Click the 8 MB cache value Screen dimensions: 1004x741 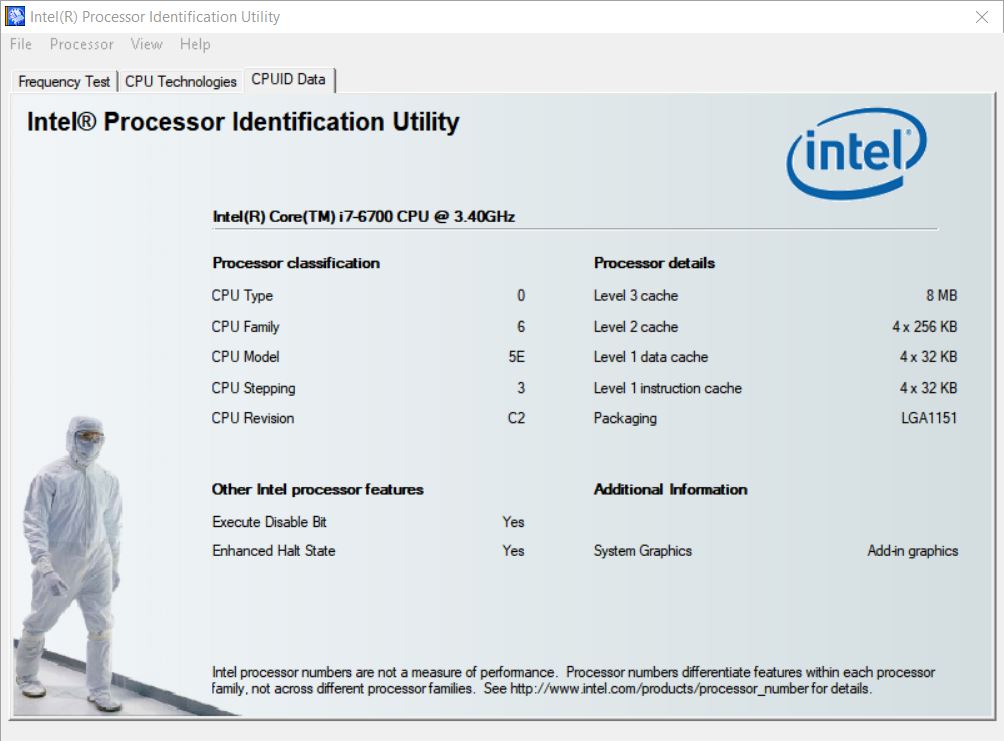pyautogui.click(x=941, y=295)
